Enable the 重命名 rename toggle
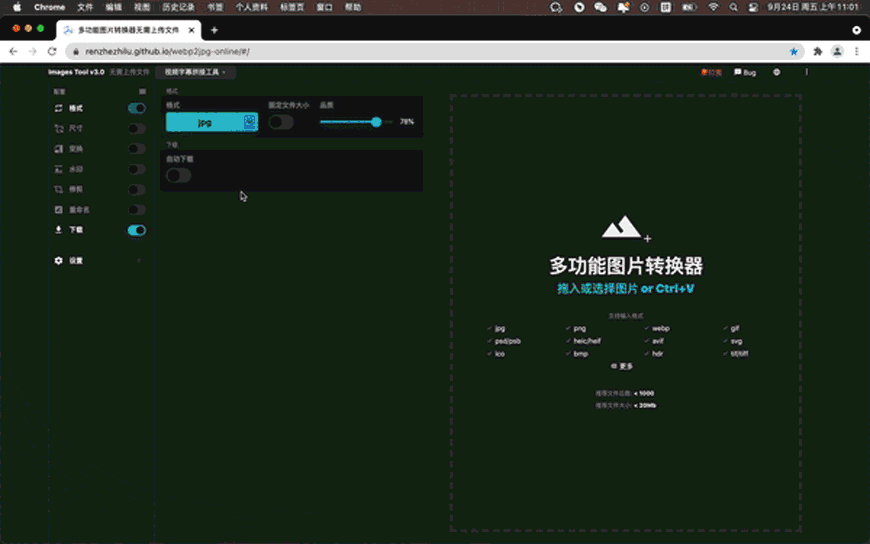This screenshot has width=870, height=544. (137, 210)
